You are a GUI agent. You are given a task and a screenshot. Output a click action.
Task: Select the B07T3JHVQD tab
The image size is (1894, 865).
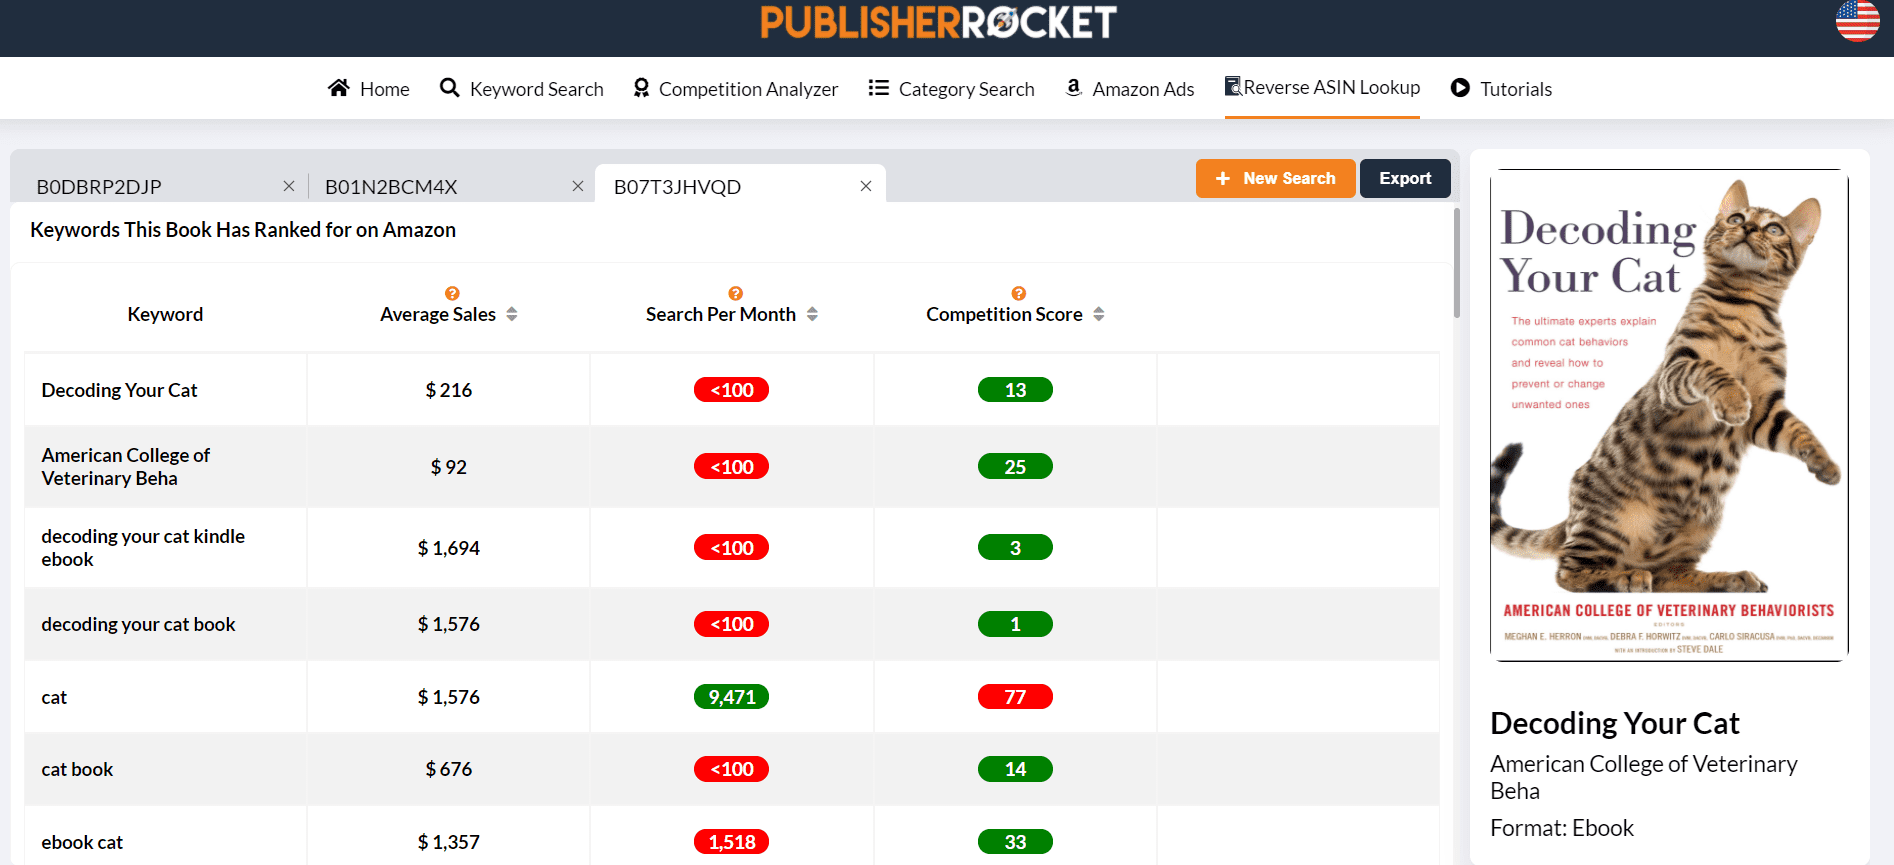tap(677, 187)
